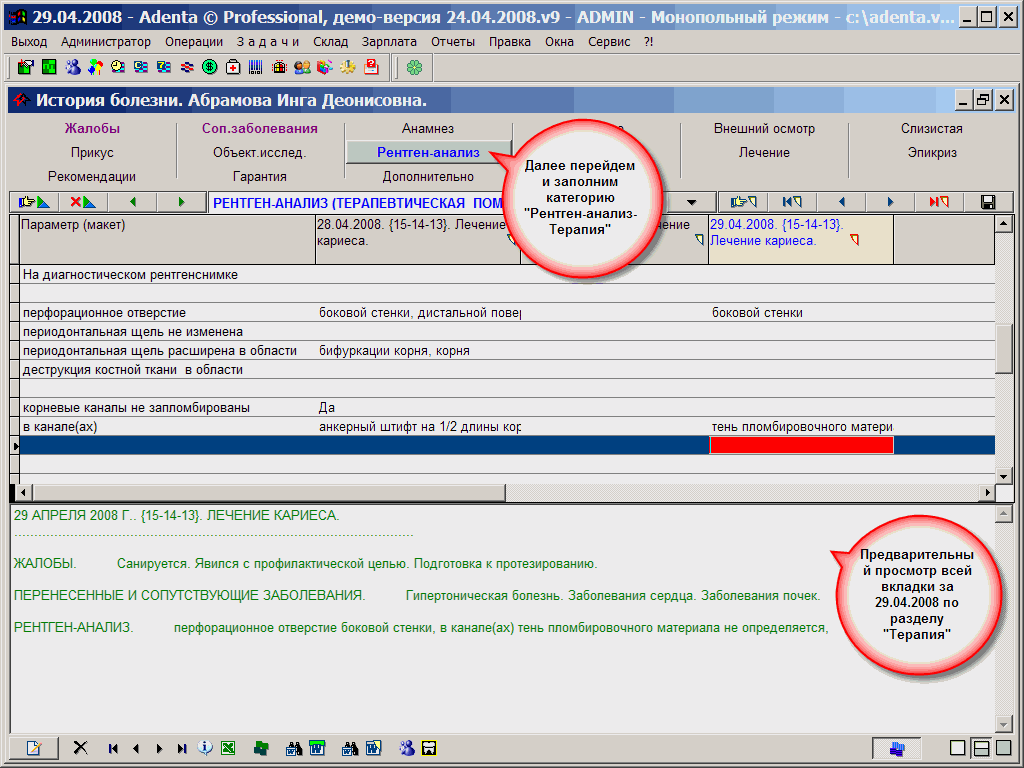The width and height of the screenshot is (1024, 768).
Task: Click the barcode icon in the toolbar
Action: 256,67
